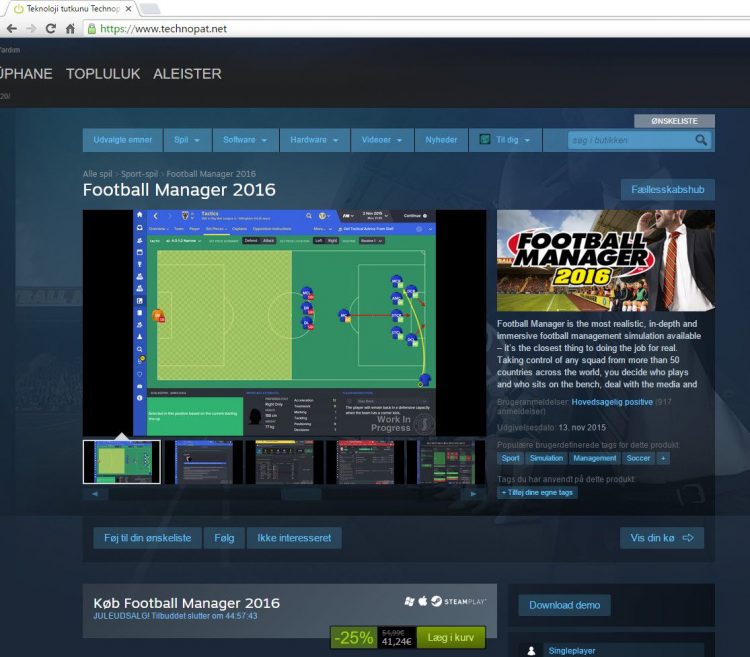Open the TOPLULUK menu
The image size is (750, 657).
point(103,74)
